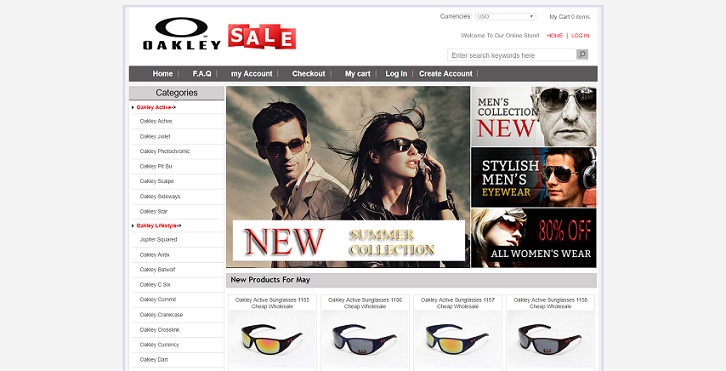Click the red SALE badge
The height and width of the screenshot is (371, 726).
pos(262,37)
